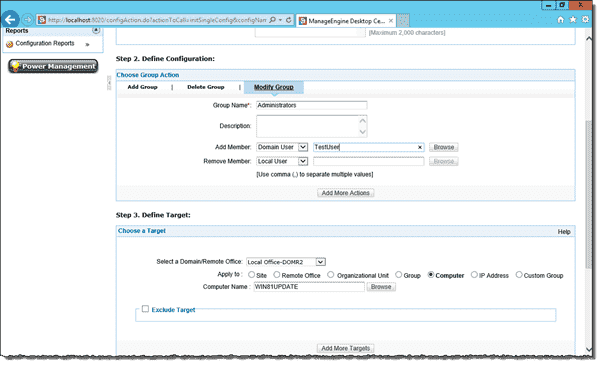Click the Computer Name field WIN81UPDATE
The width and height of the screenshot is (600, 365).
(309, 287)
